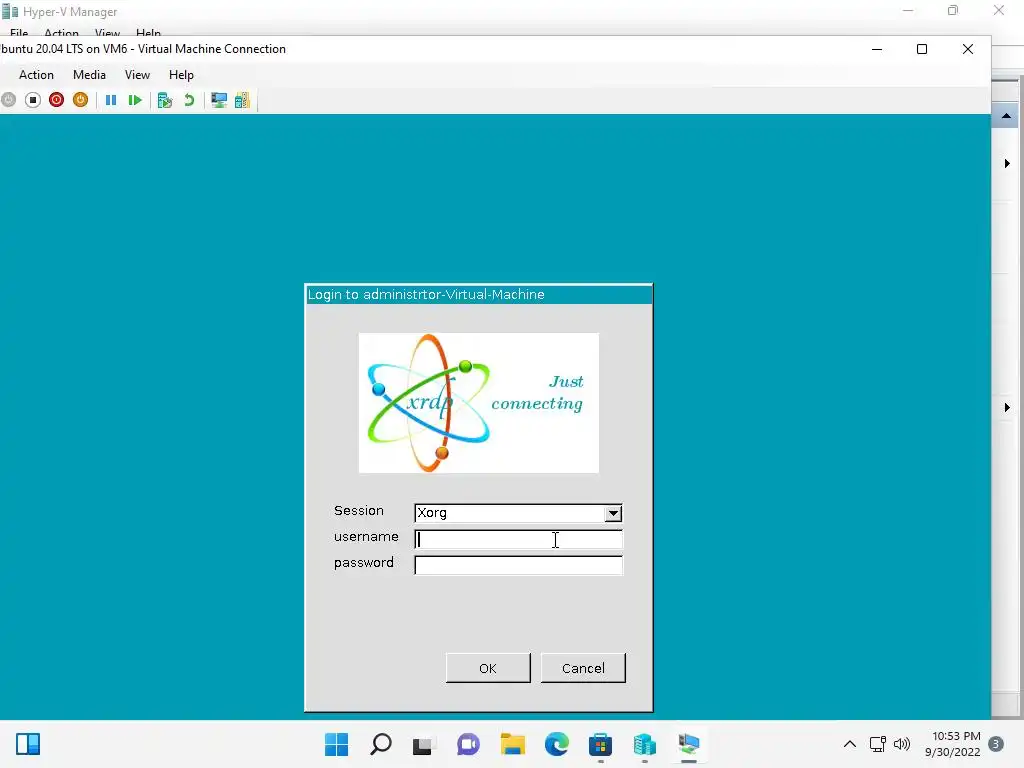Open the Widgets panel icon
This screenshot has height=768, width=1024.
[x=28, y=744]
